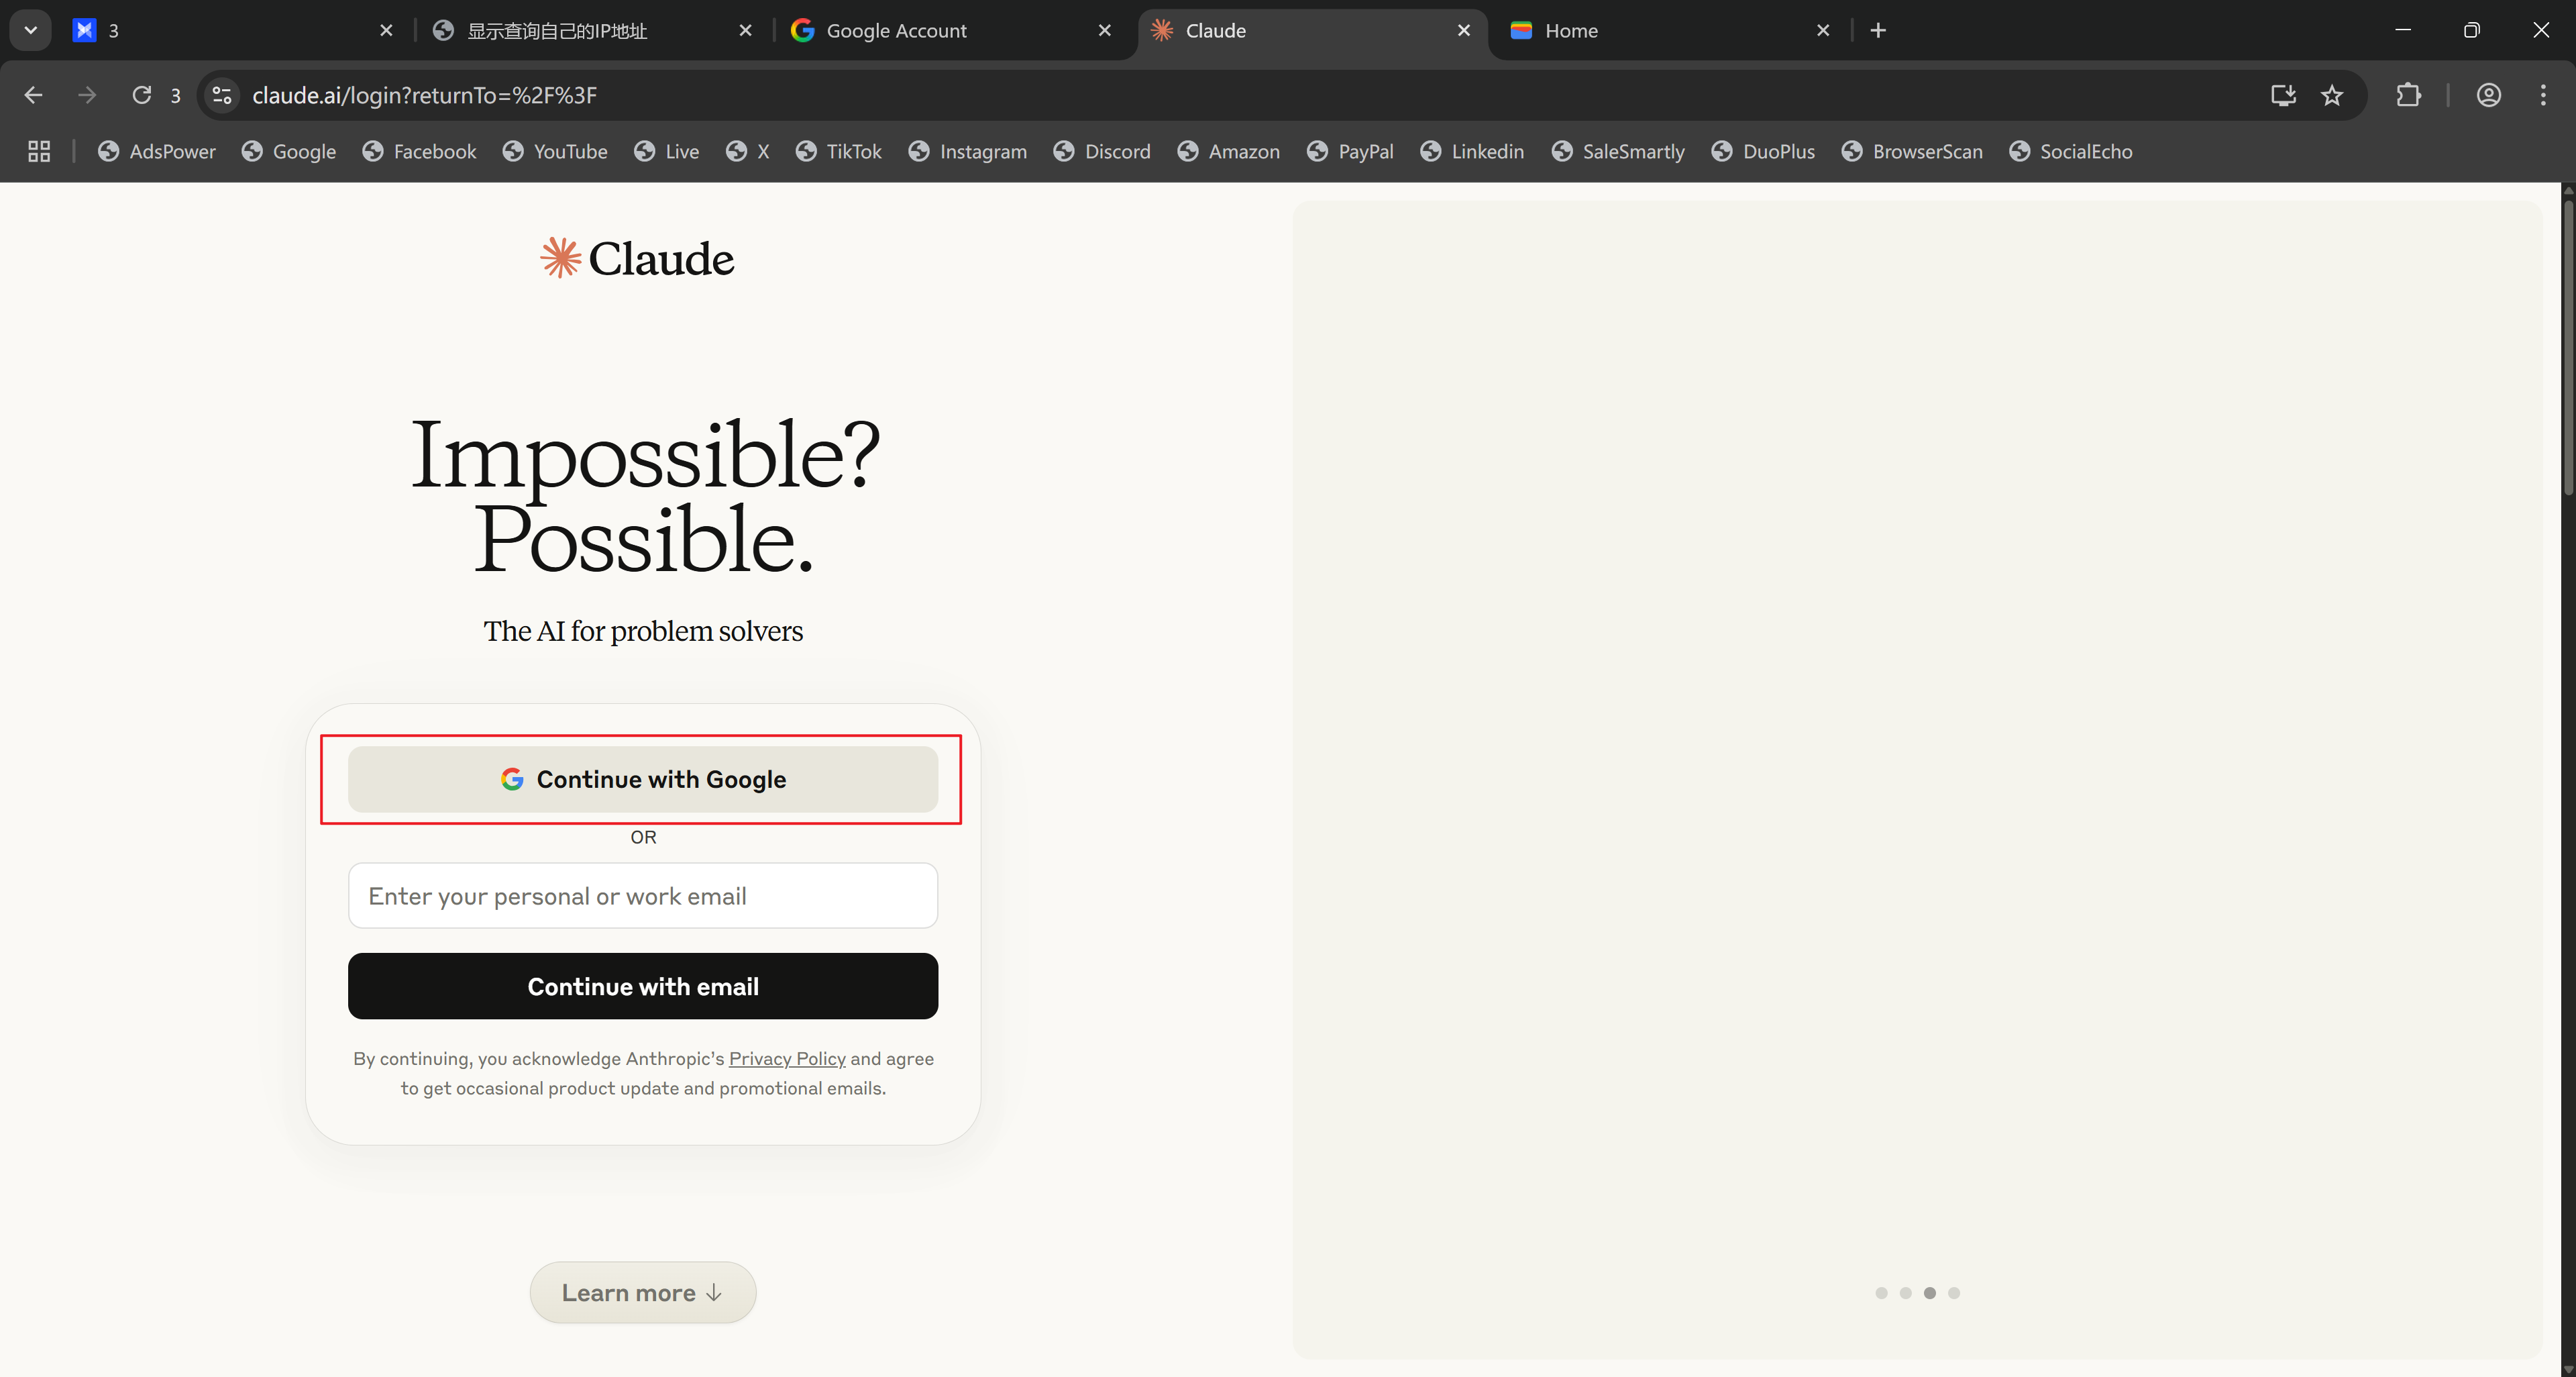Viewport: 2576px width, 1377px height.
Task: Click the Learn more button
Action: [643, 1292]
